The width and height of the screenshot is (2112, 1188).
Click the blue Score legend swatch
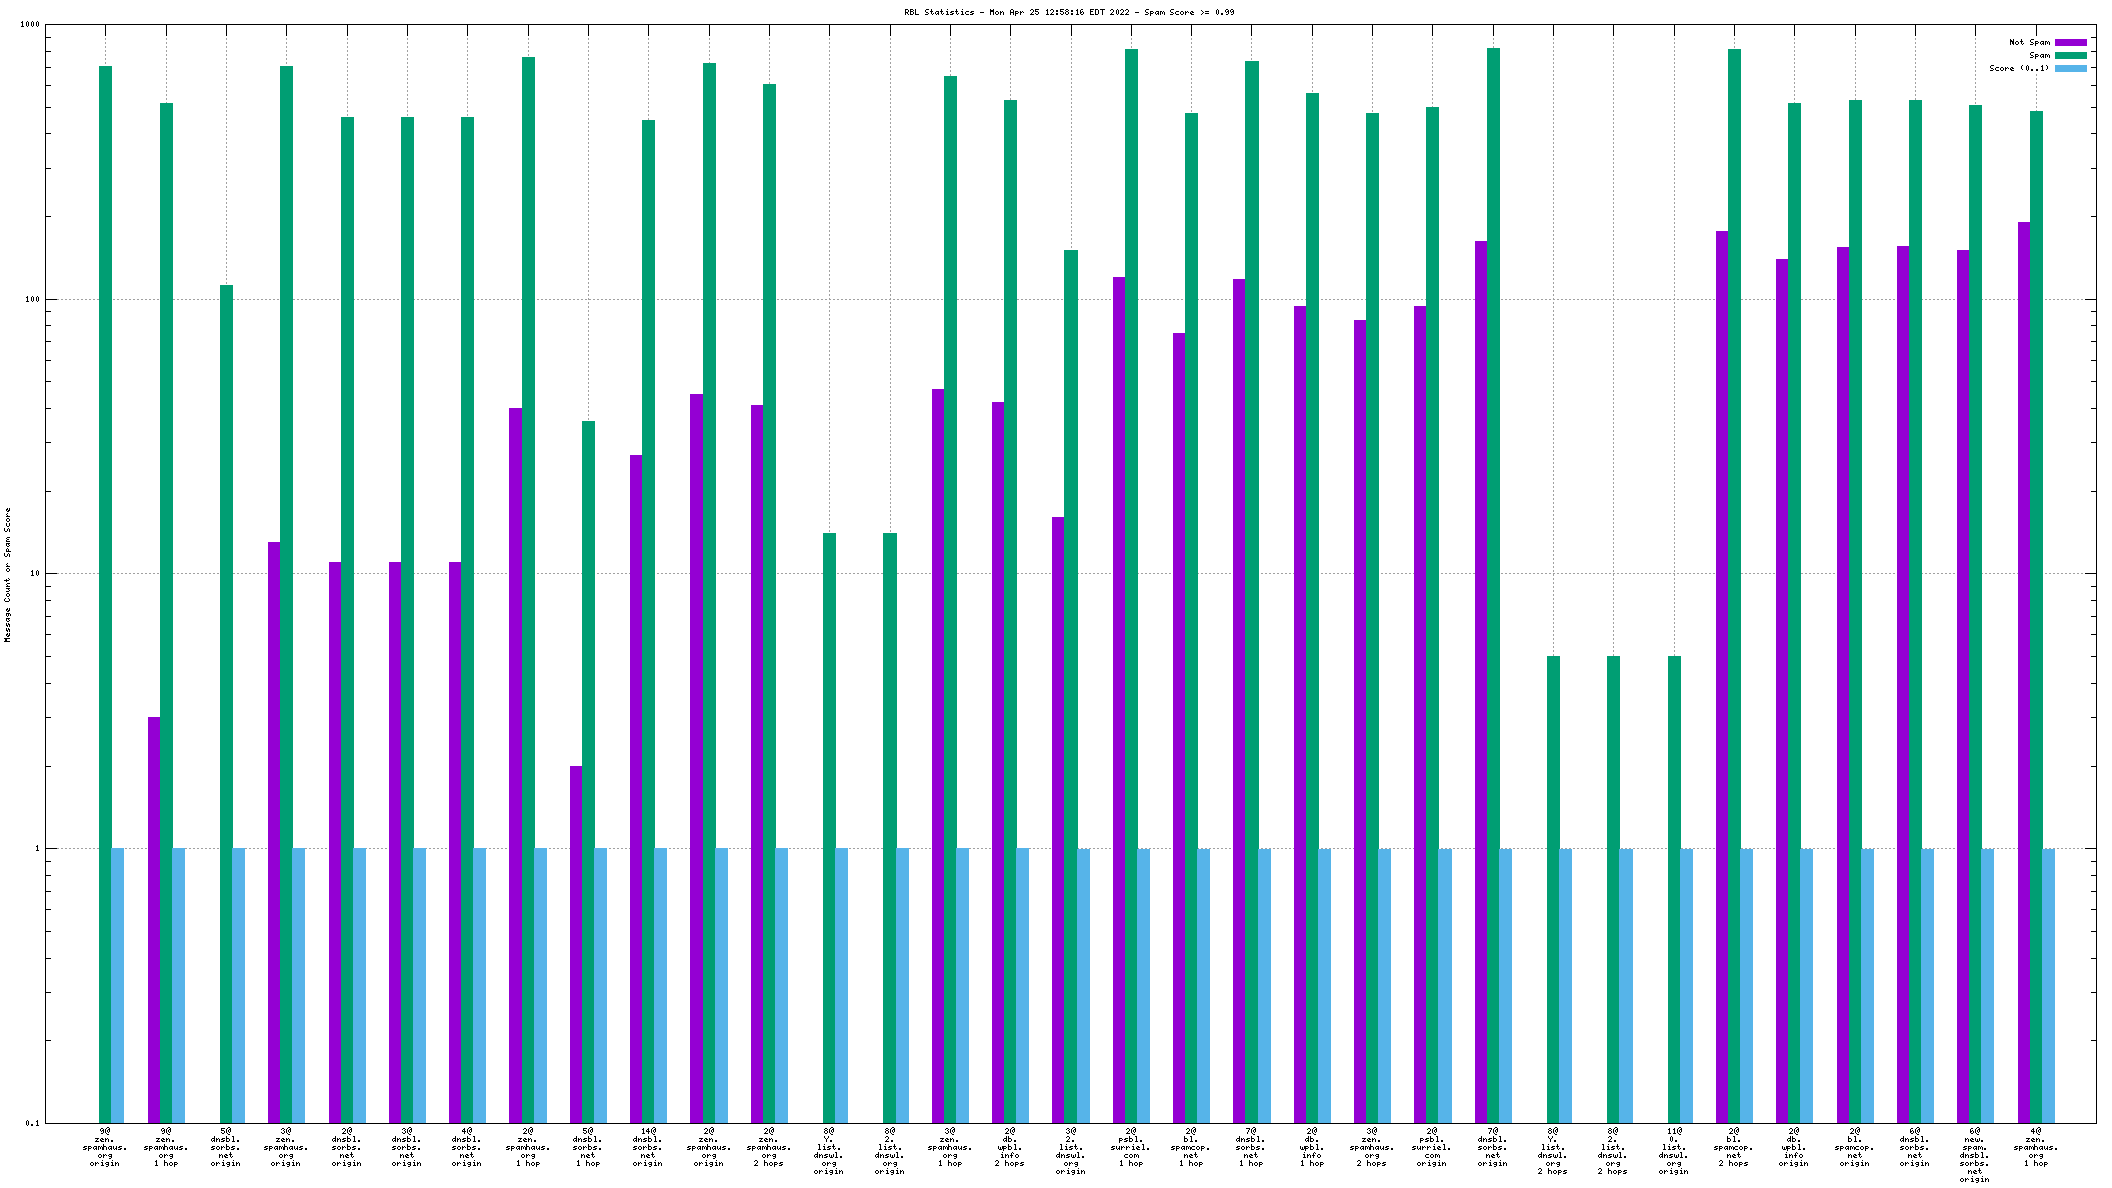(x=2071, y=68)
